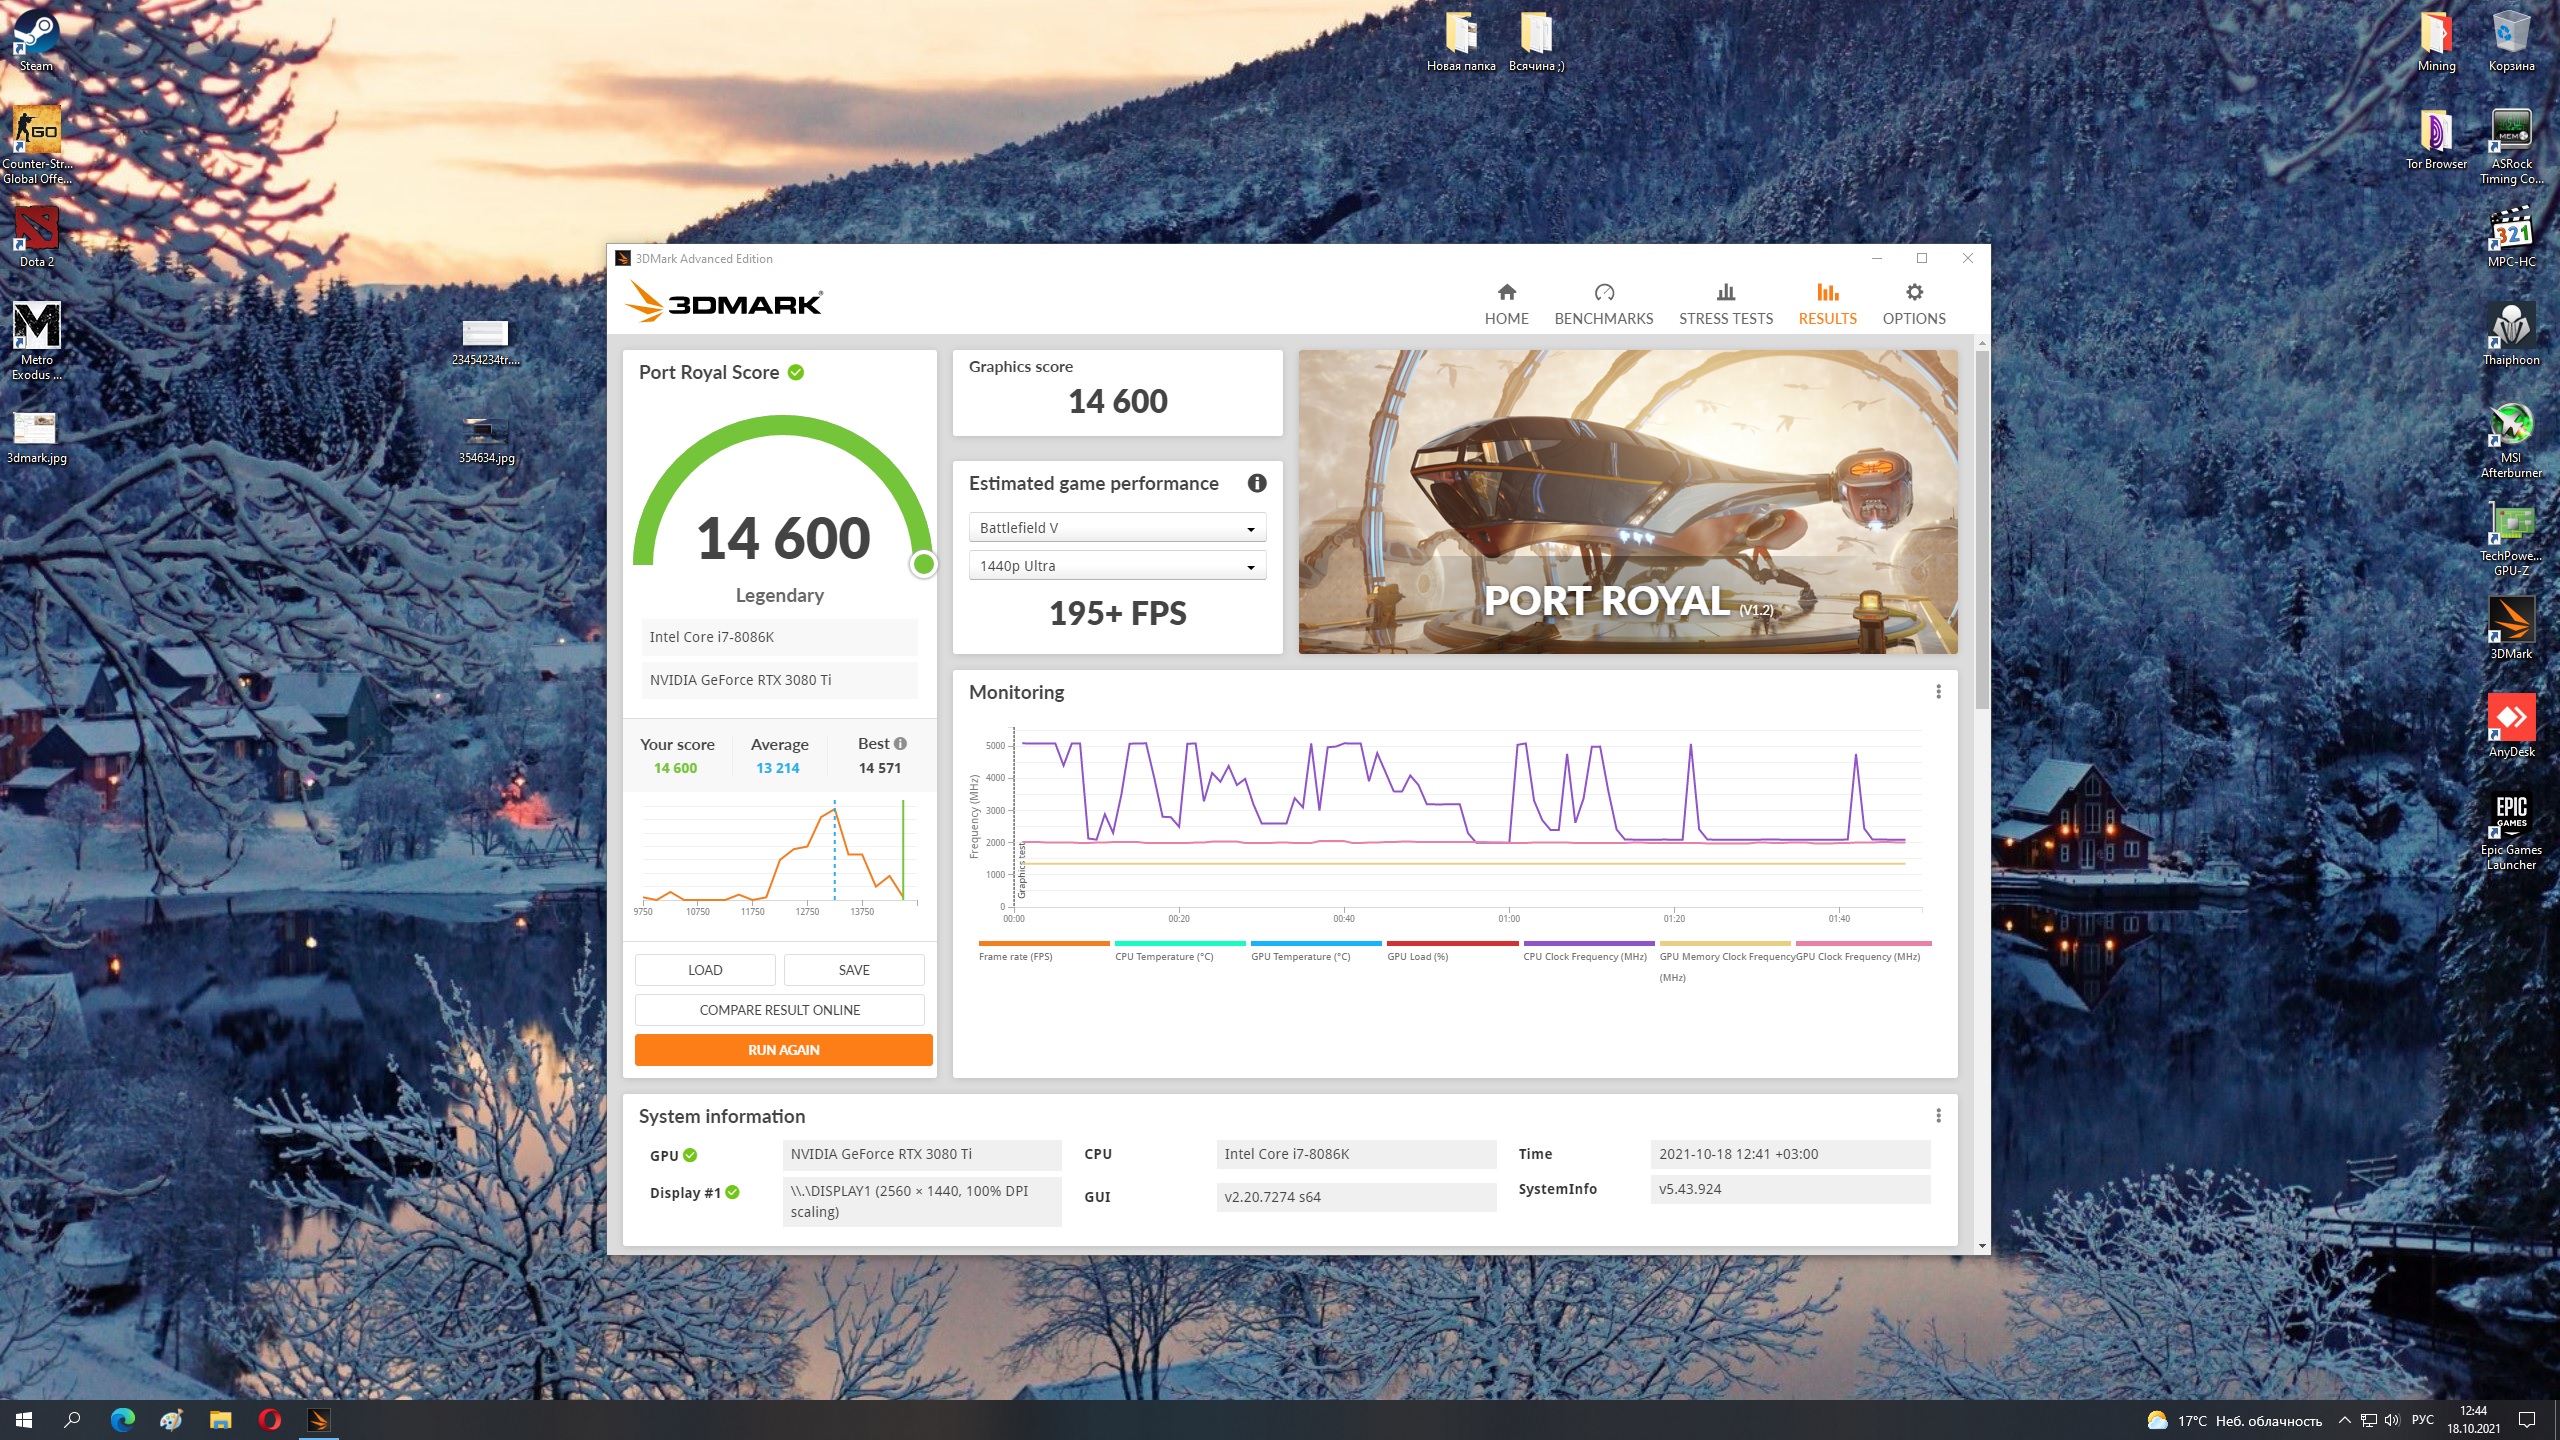The image size is (2560, 1440).
Task: Click the info icon beside Estimated game performance
Action: 1257,483
